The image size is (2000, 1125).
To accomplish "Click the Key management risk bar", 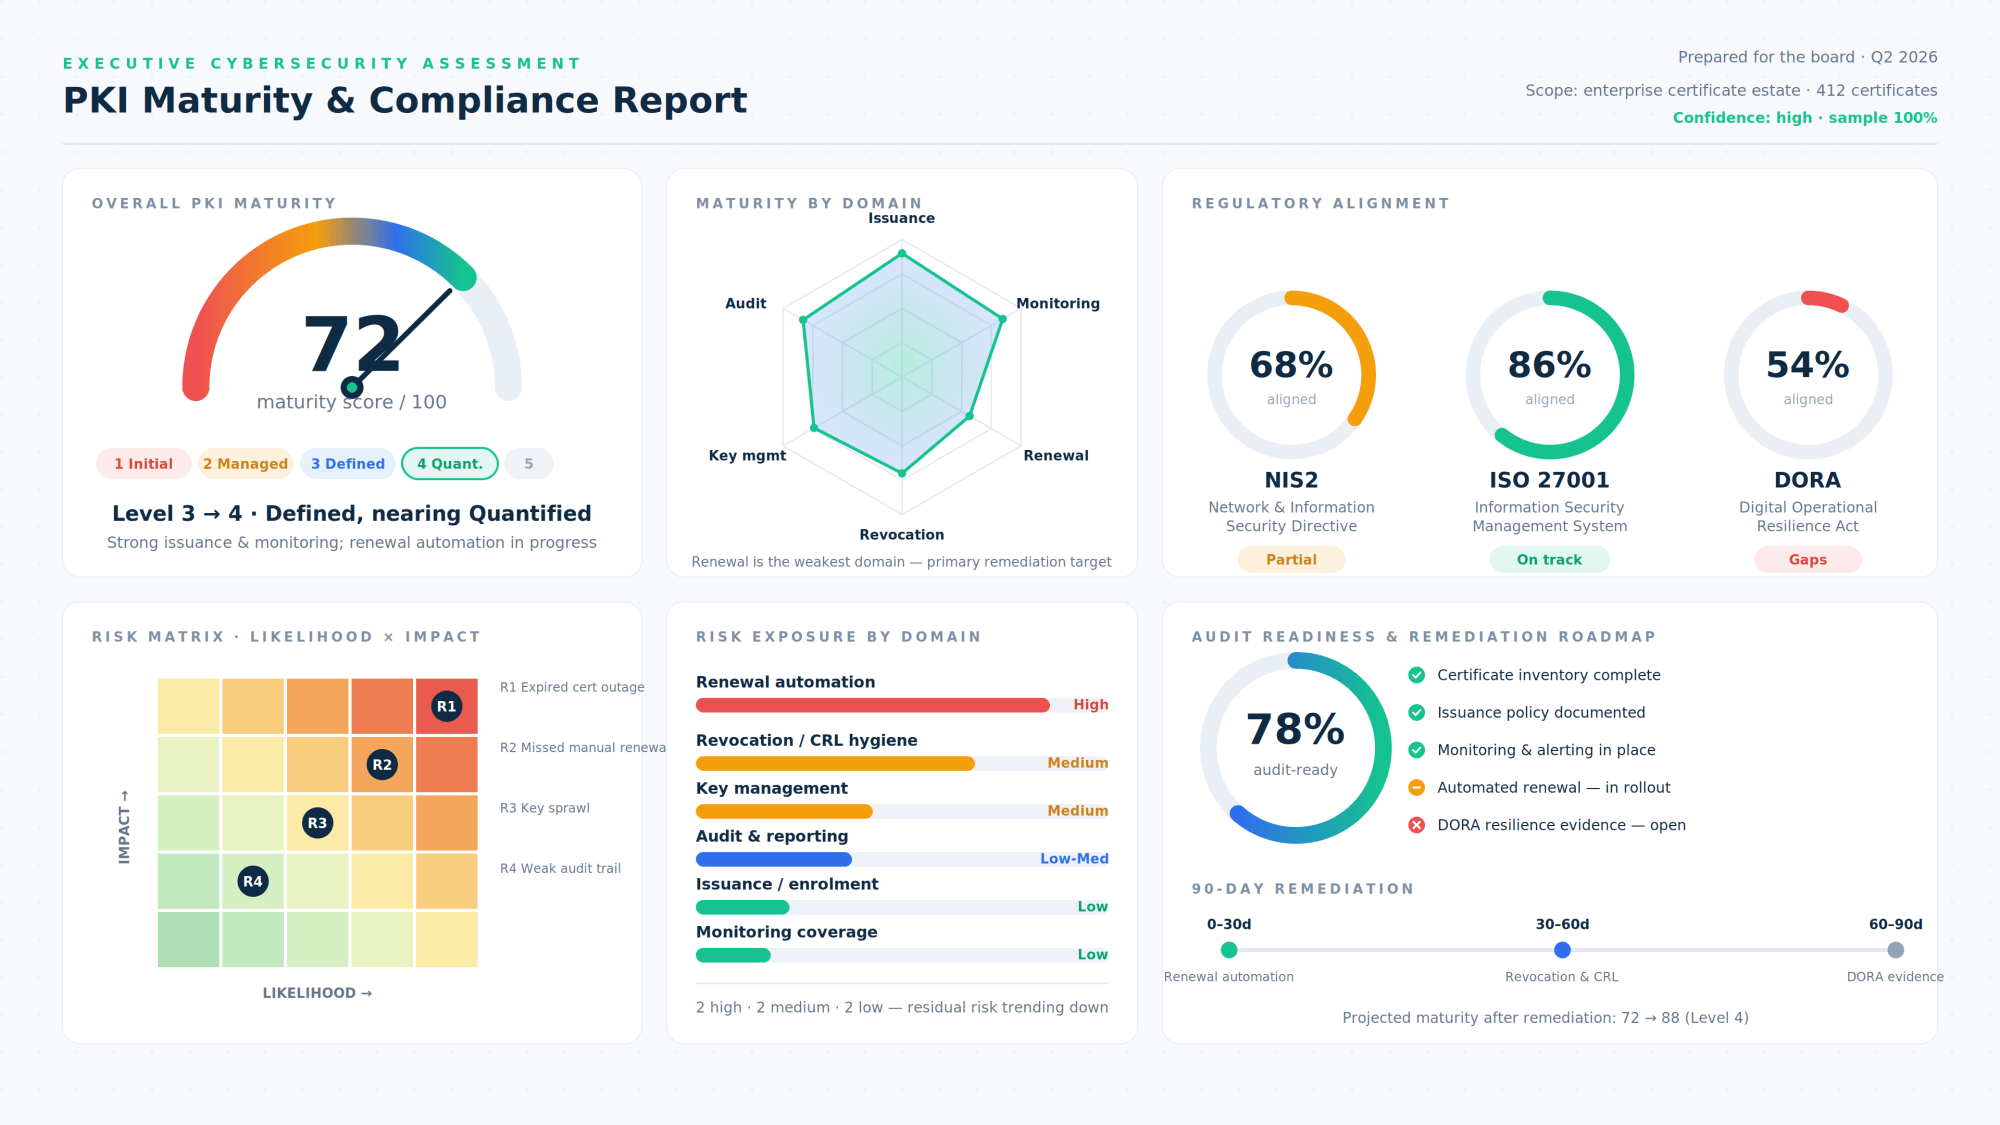I will pyautogui.click(x=902, y=811).
